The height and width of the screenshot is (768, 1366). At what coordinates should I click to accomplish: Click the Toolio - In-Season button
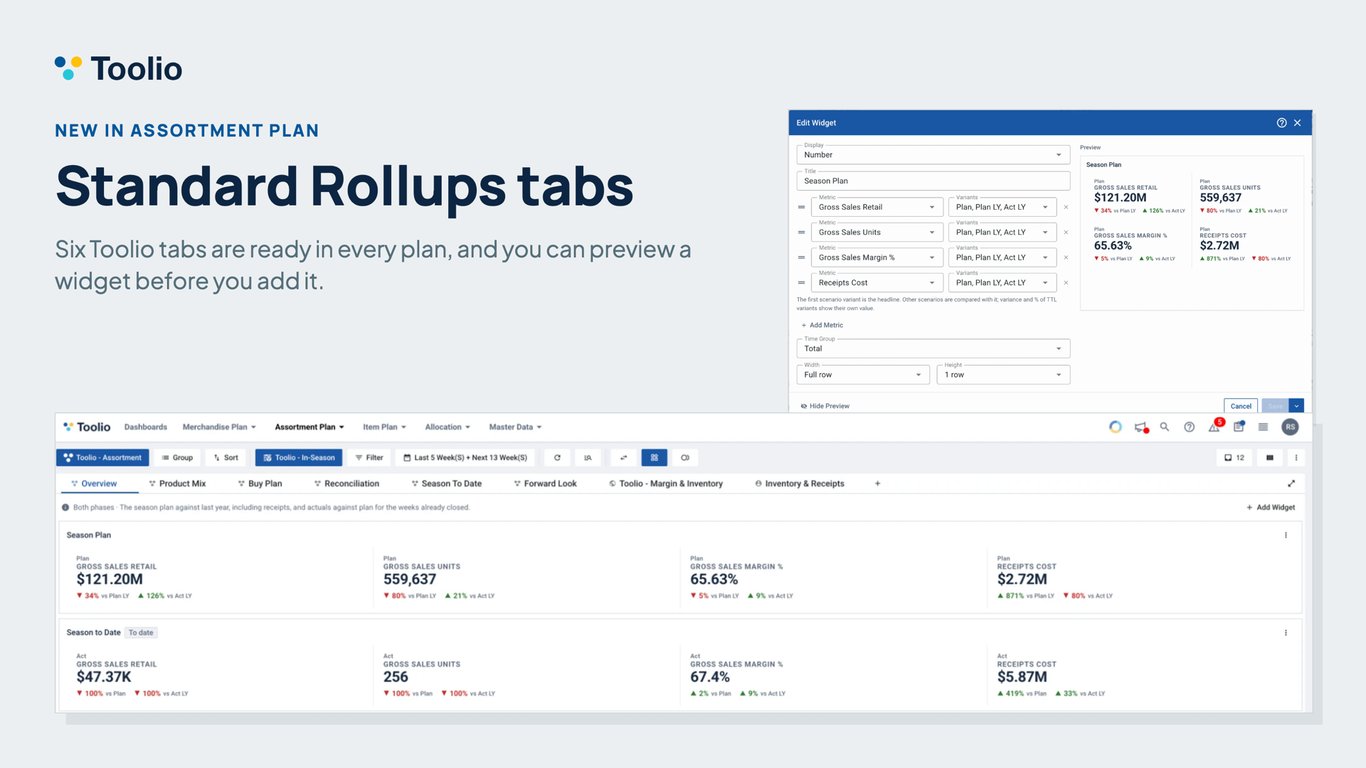[x=299, y=457]
